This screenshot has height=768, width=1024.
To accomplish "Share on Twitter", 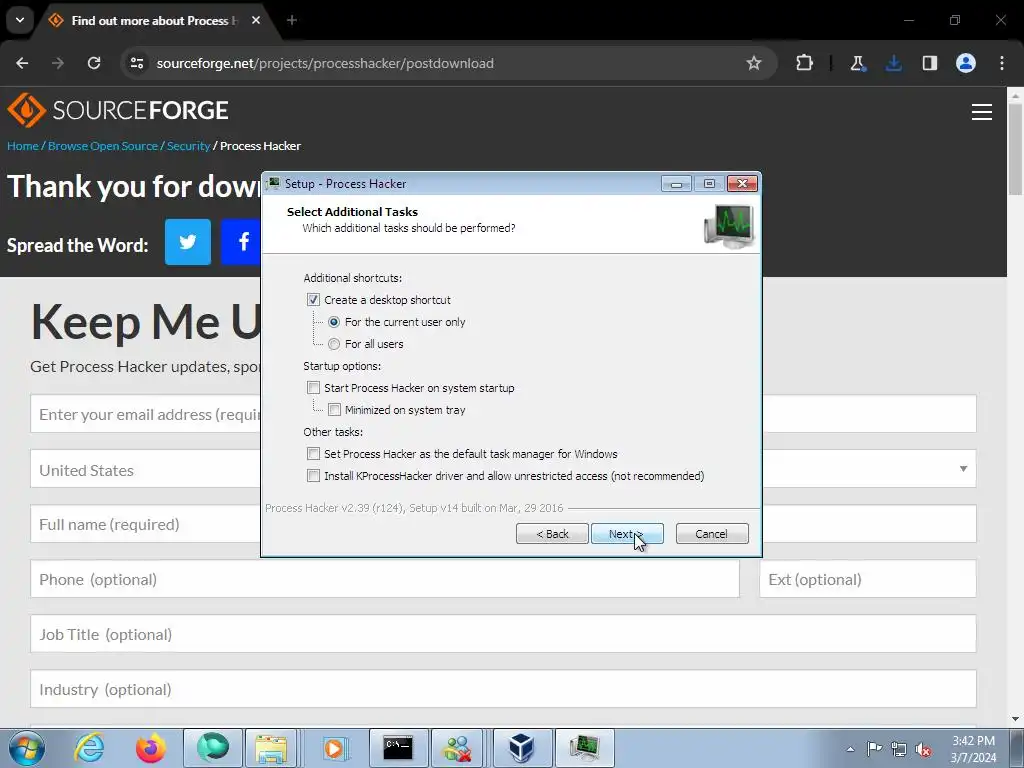I will (x=188, y=242).
